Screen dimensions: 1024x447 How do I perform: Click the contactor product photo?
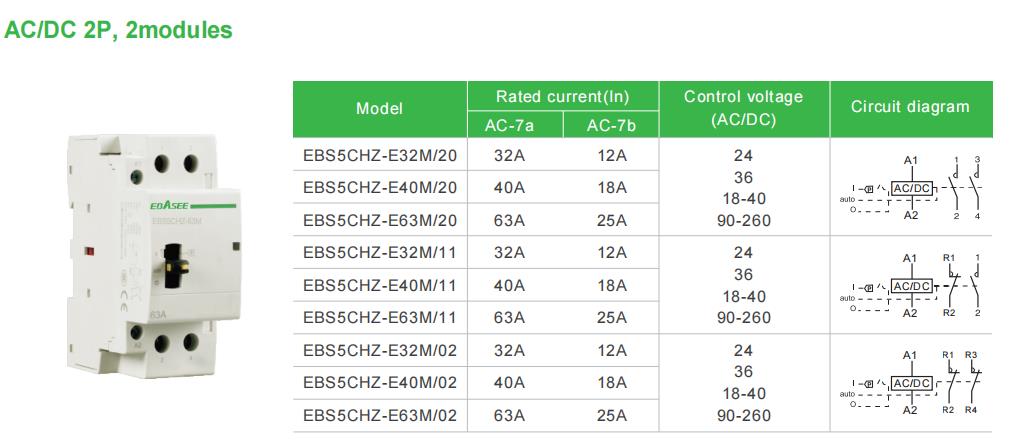(x=153, y=256)
